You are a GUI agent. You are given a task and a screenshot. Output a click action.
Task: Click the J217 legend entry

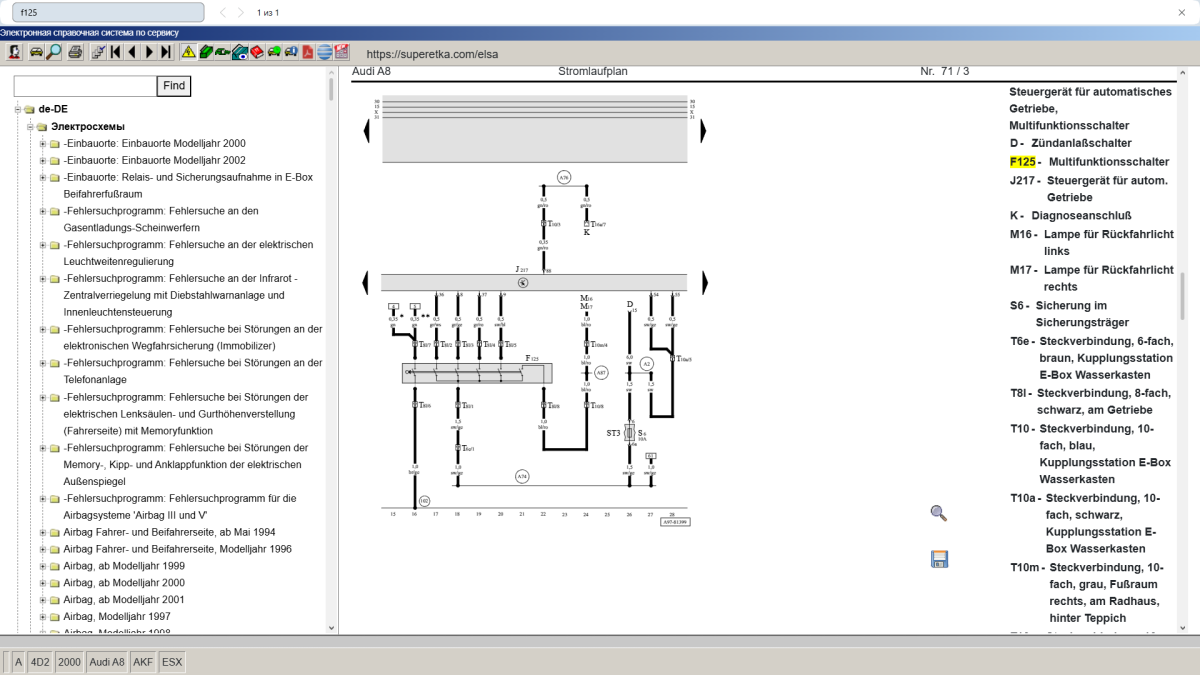[1092, 189]
